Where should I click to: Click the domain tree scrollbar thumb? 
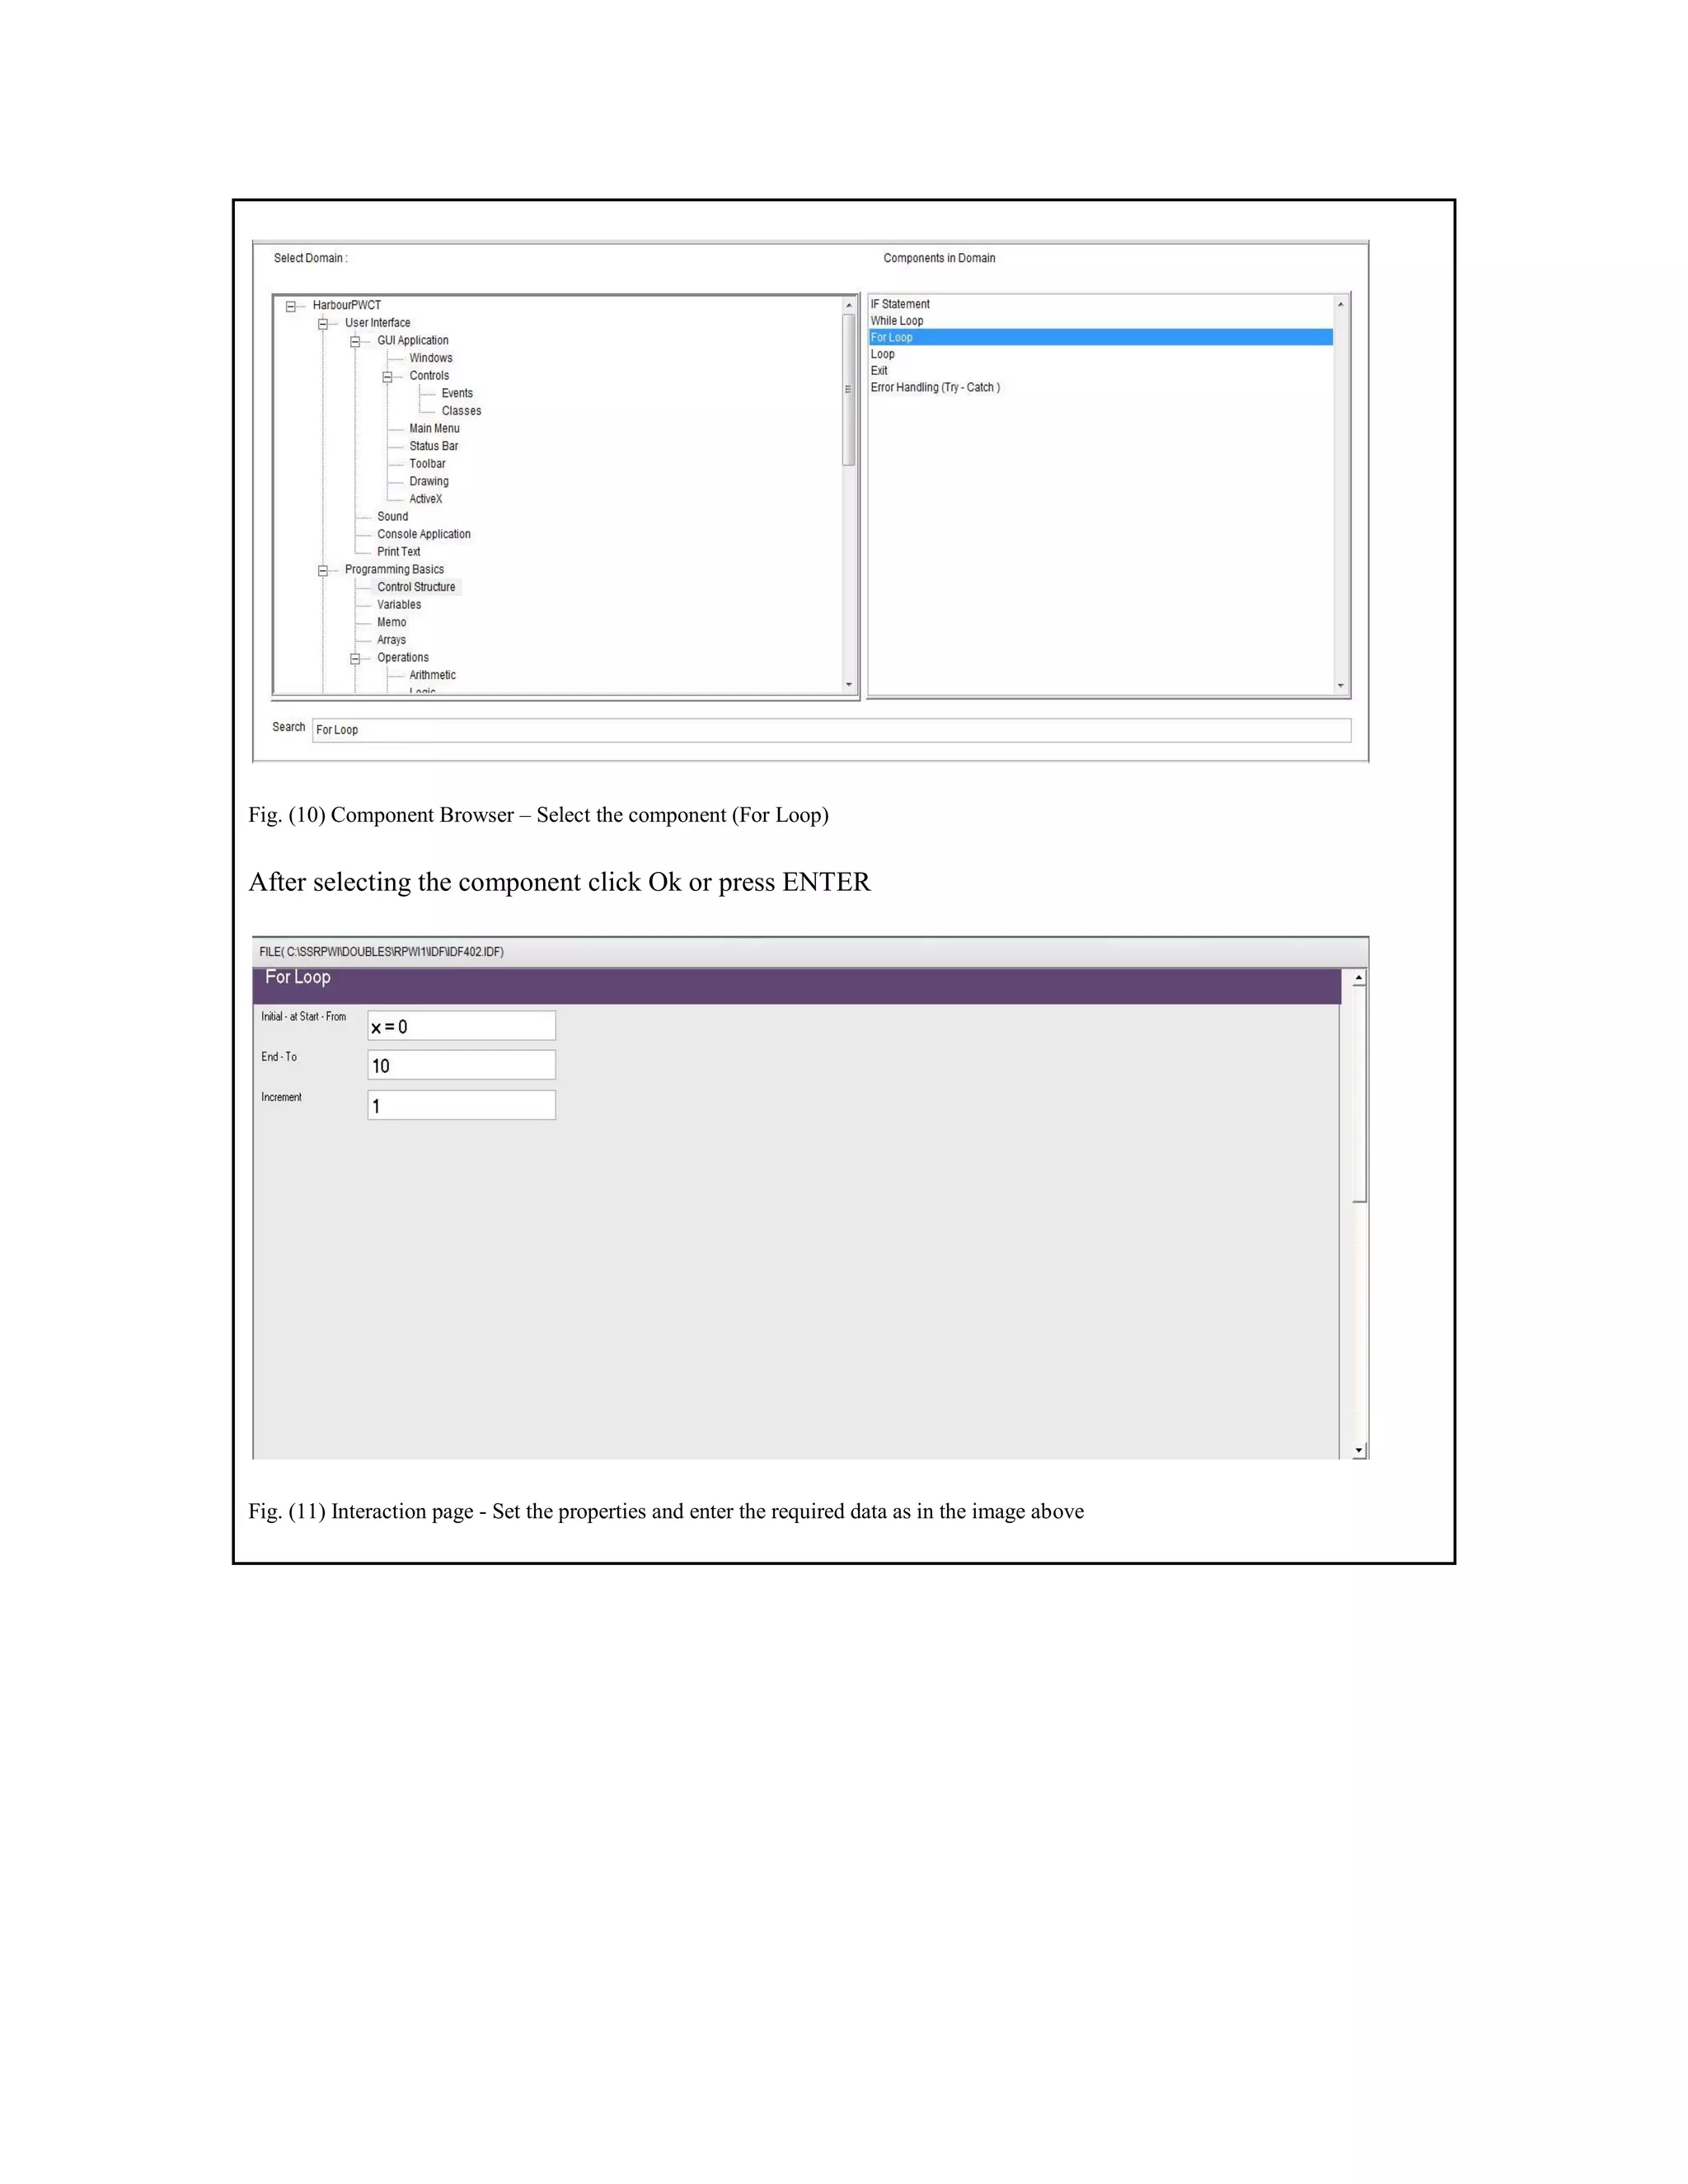[849, 390]
